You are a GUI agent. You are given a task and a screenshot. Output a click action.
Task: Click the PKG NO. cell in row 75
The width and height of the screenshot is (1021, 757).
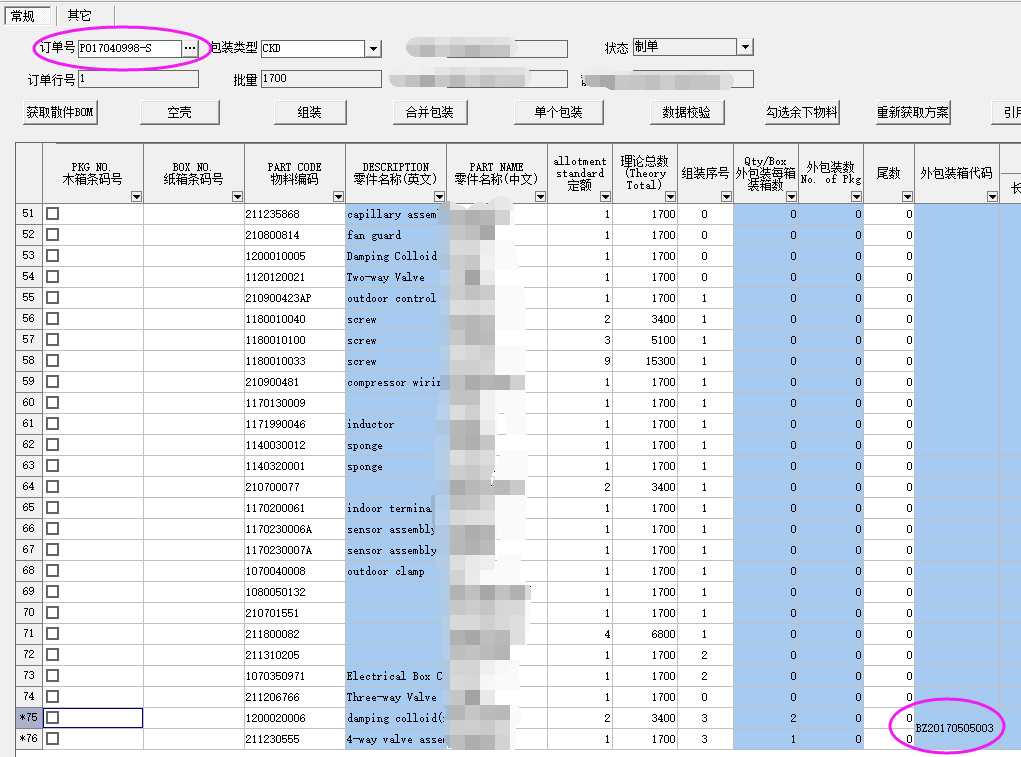(x=93, y=718)
